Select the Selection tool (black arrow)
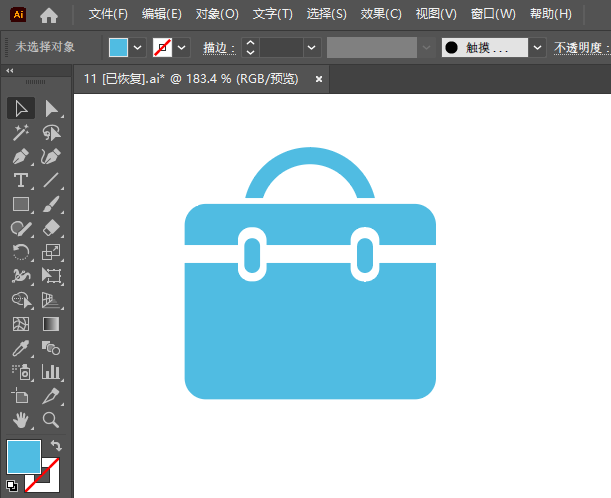The image size is (611, 498). [21, 108]
